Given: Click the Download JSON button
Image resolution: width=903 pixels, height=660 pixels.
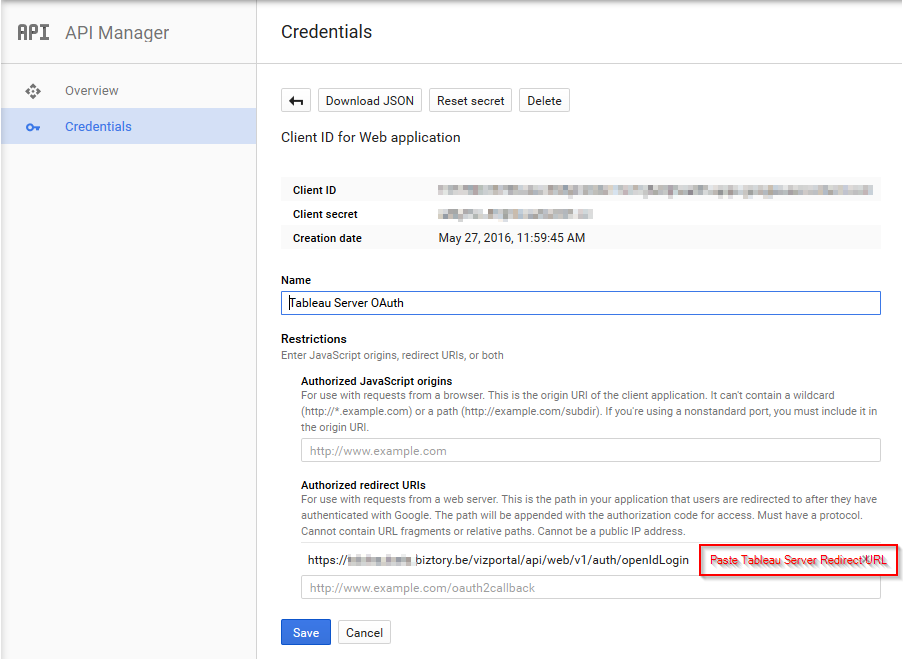Looking at the screenshot, I should (x=370, y=101).
